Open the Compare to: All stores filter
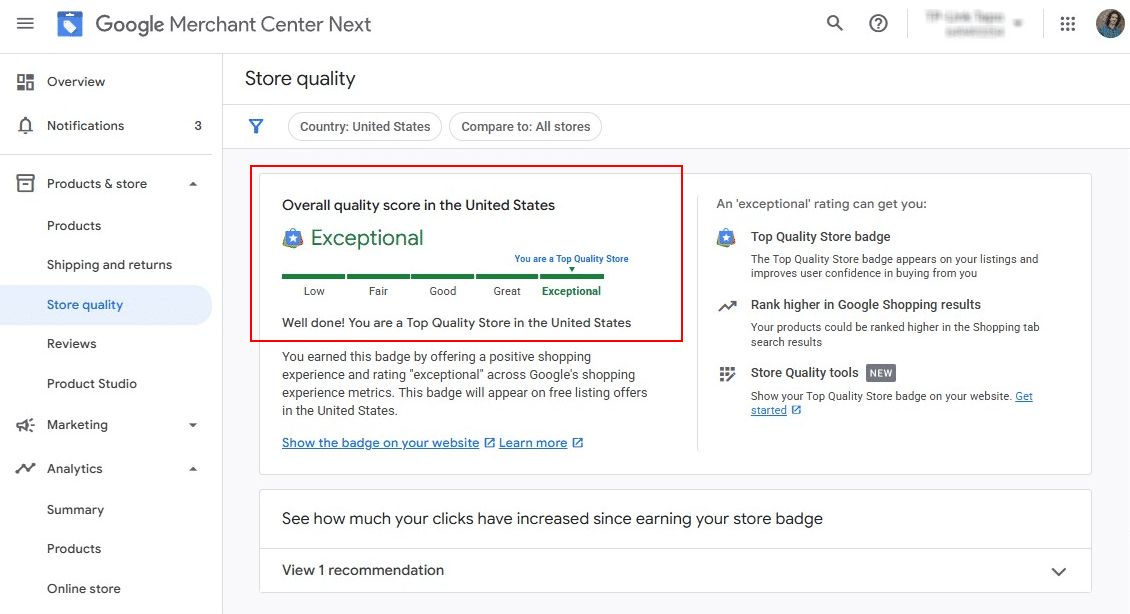The height and width of the screenshot is (614, 1130). pyautogui.click(x=526, y=126)
